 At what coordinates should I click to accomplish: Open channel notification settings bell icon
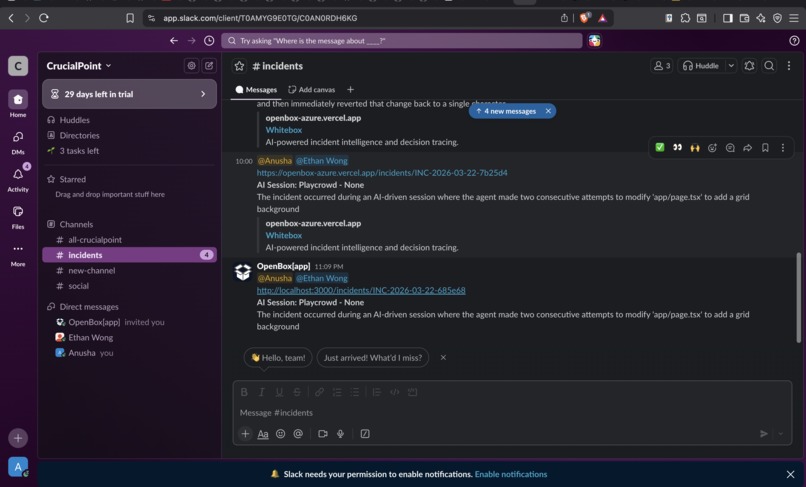749,66
